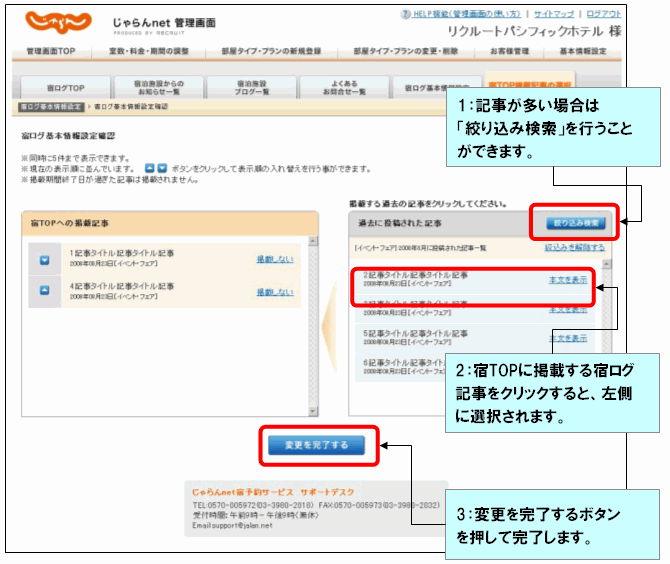Open 基本情報設定 menu

point(583,51)
